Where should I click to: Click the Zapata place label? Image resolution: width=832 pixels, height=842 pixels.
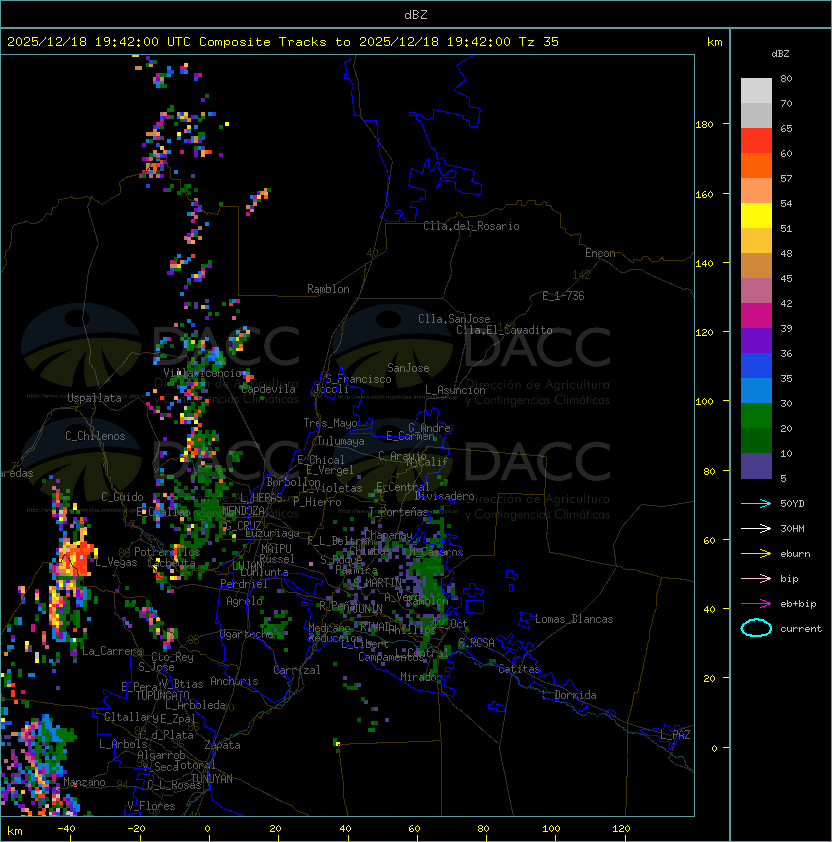tap(222, 745)
